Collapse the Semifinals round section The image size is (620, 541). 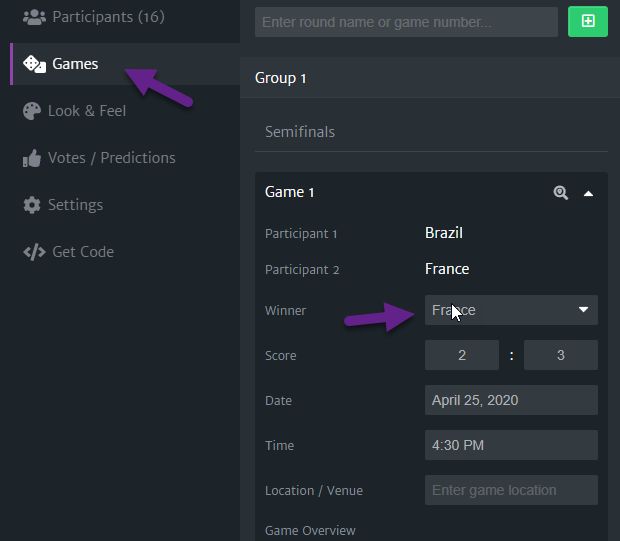coord(431,132)
